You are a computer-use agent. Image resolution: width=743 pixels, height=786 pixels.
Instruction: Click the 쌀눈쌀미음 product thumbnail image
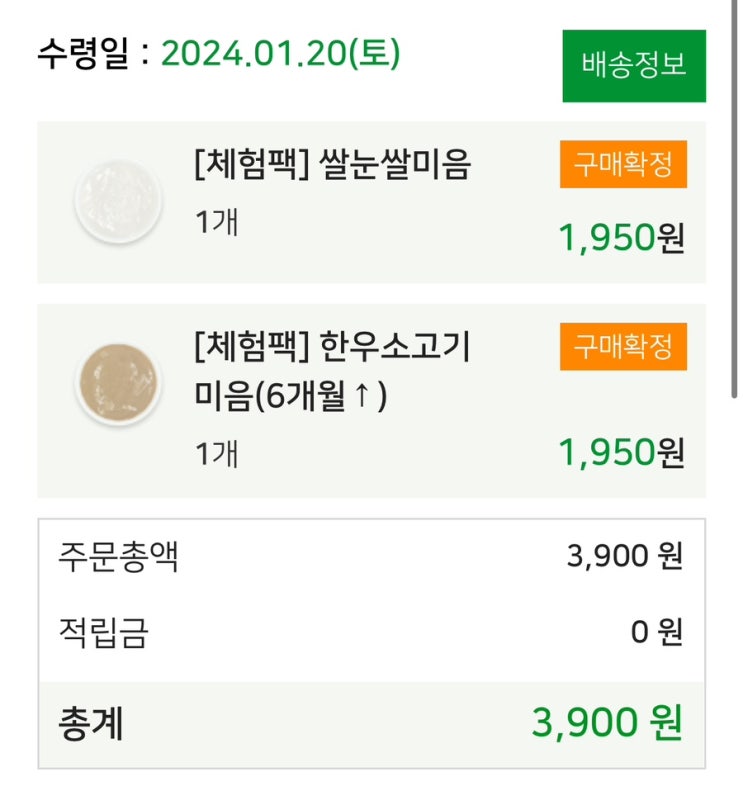(x=117, y=201)
